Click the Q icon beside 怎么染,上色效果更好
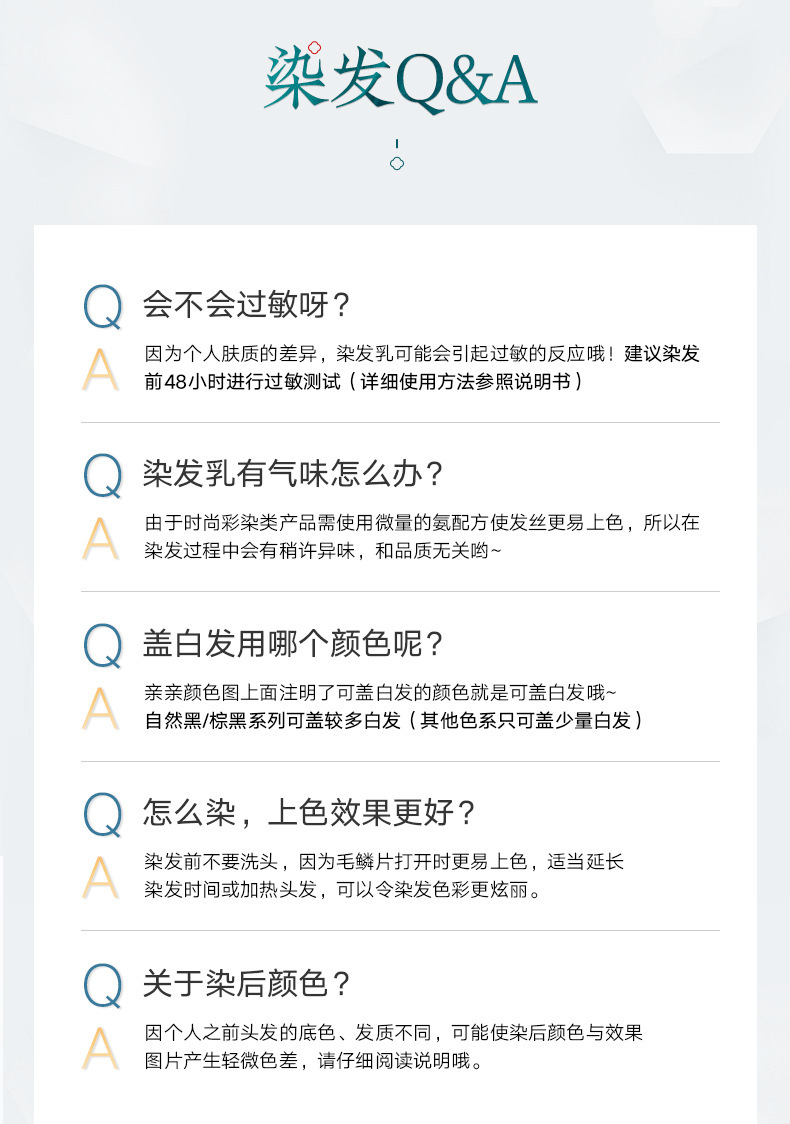 coord(102,814)
